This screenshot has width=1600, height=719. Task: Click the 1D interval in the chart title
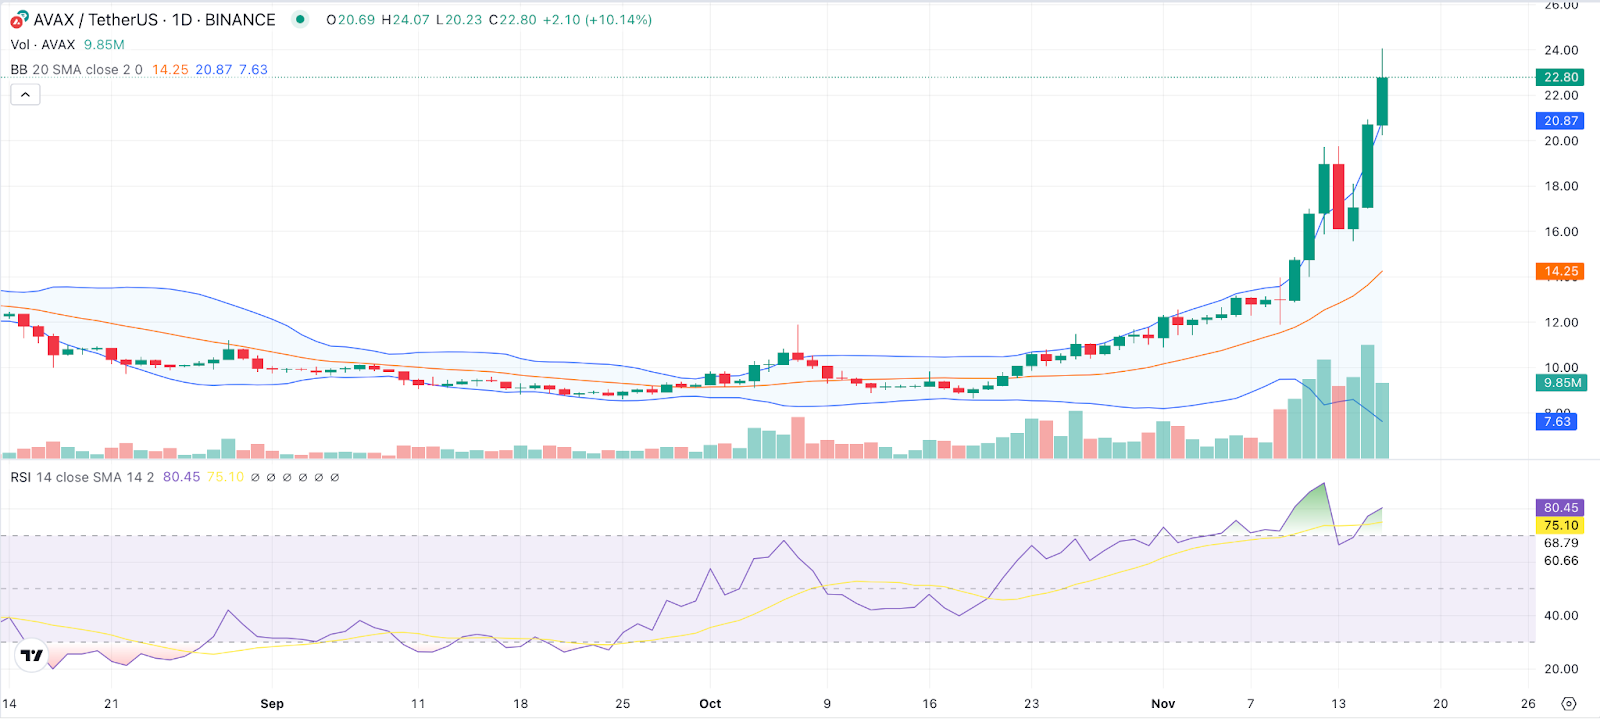(x=182, y=20)
